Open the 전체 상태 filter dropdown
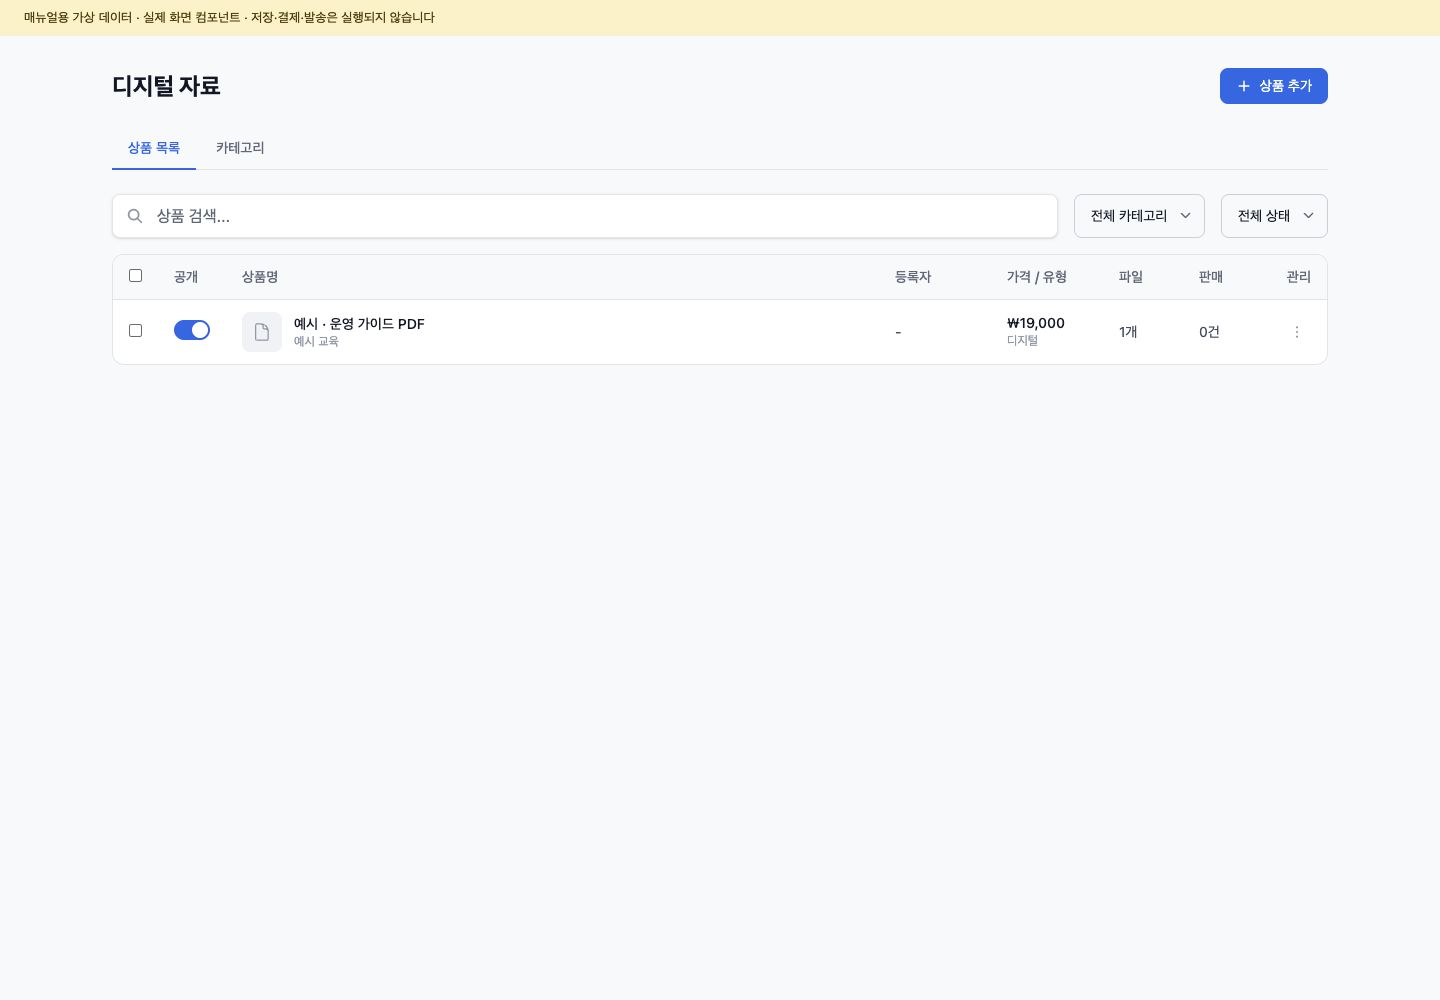The height and width of the screenshot is (1000, 1440). (1274, 216)
